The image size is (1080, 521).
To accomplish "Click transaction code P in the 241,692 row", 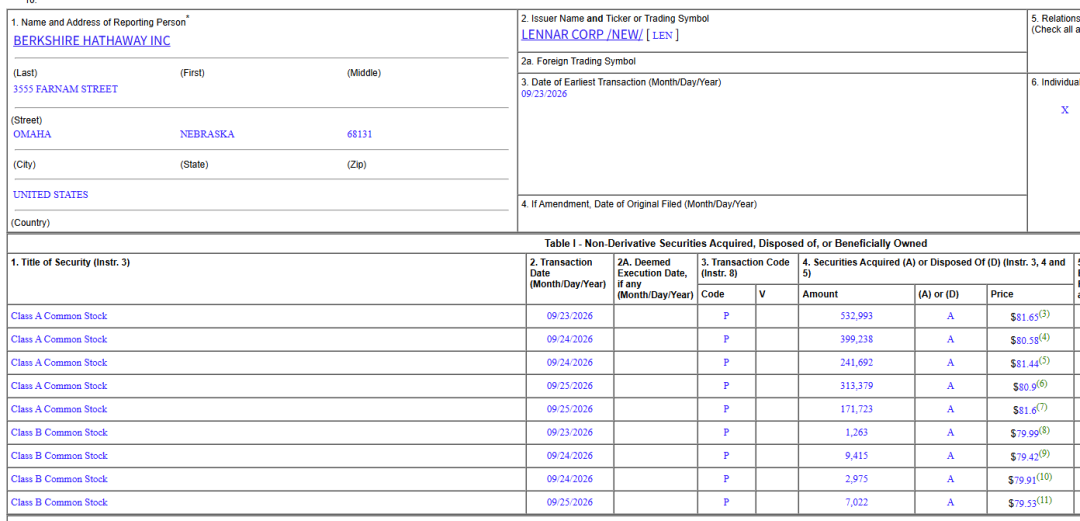I will [x=726, y=362].
